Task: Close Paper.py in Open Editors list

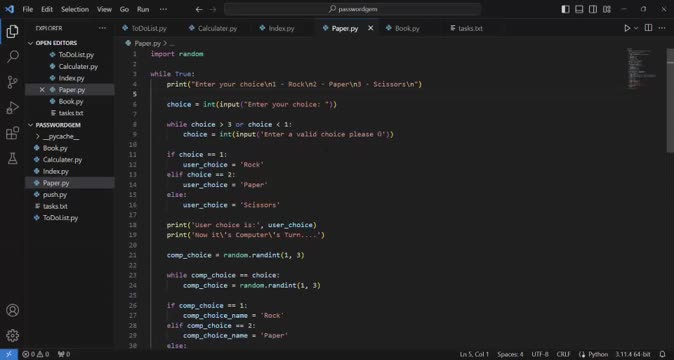Action: coord(42,90)
